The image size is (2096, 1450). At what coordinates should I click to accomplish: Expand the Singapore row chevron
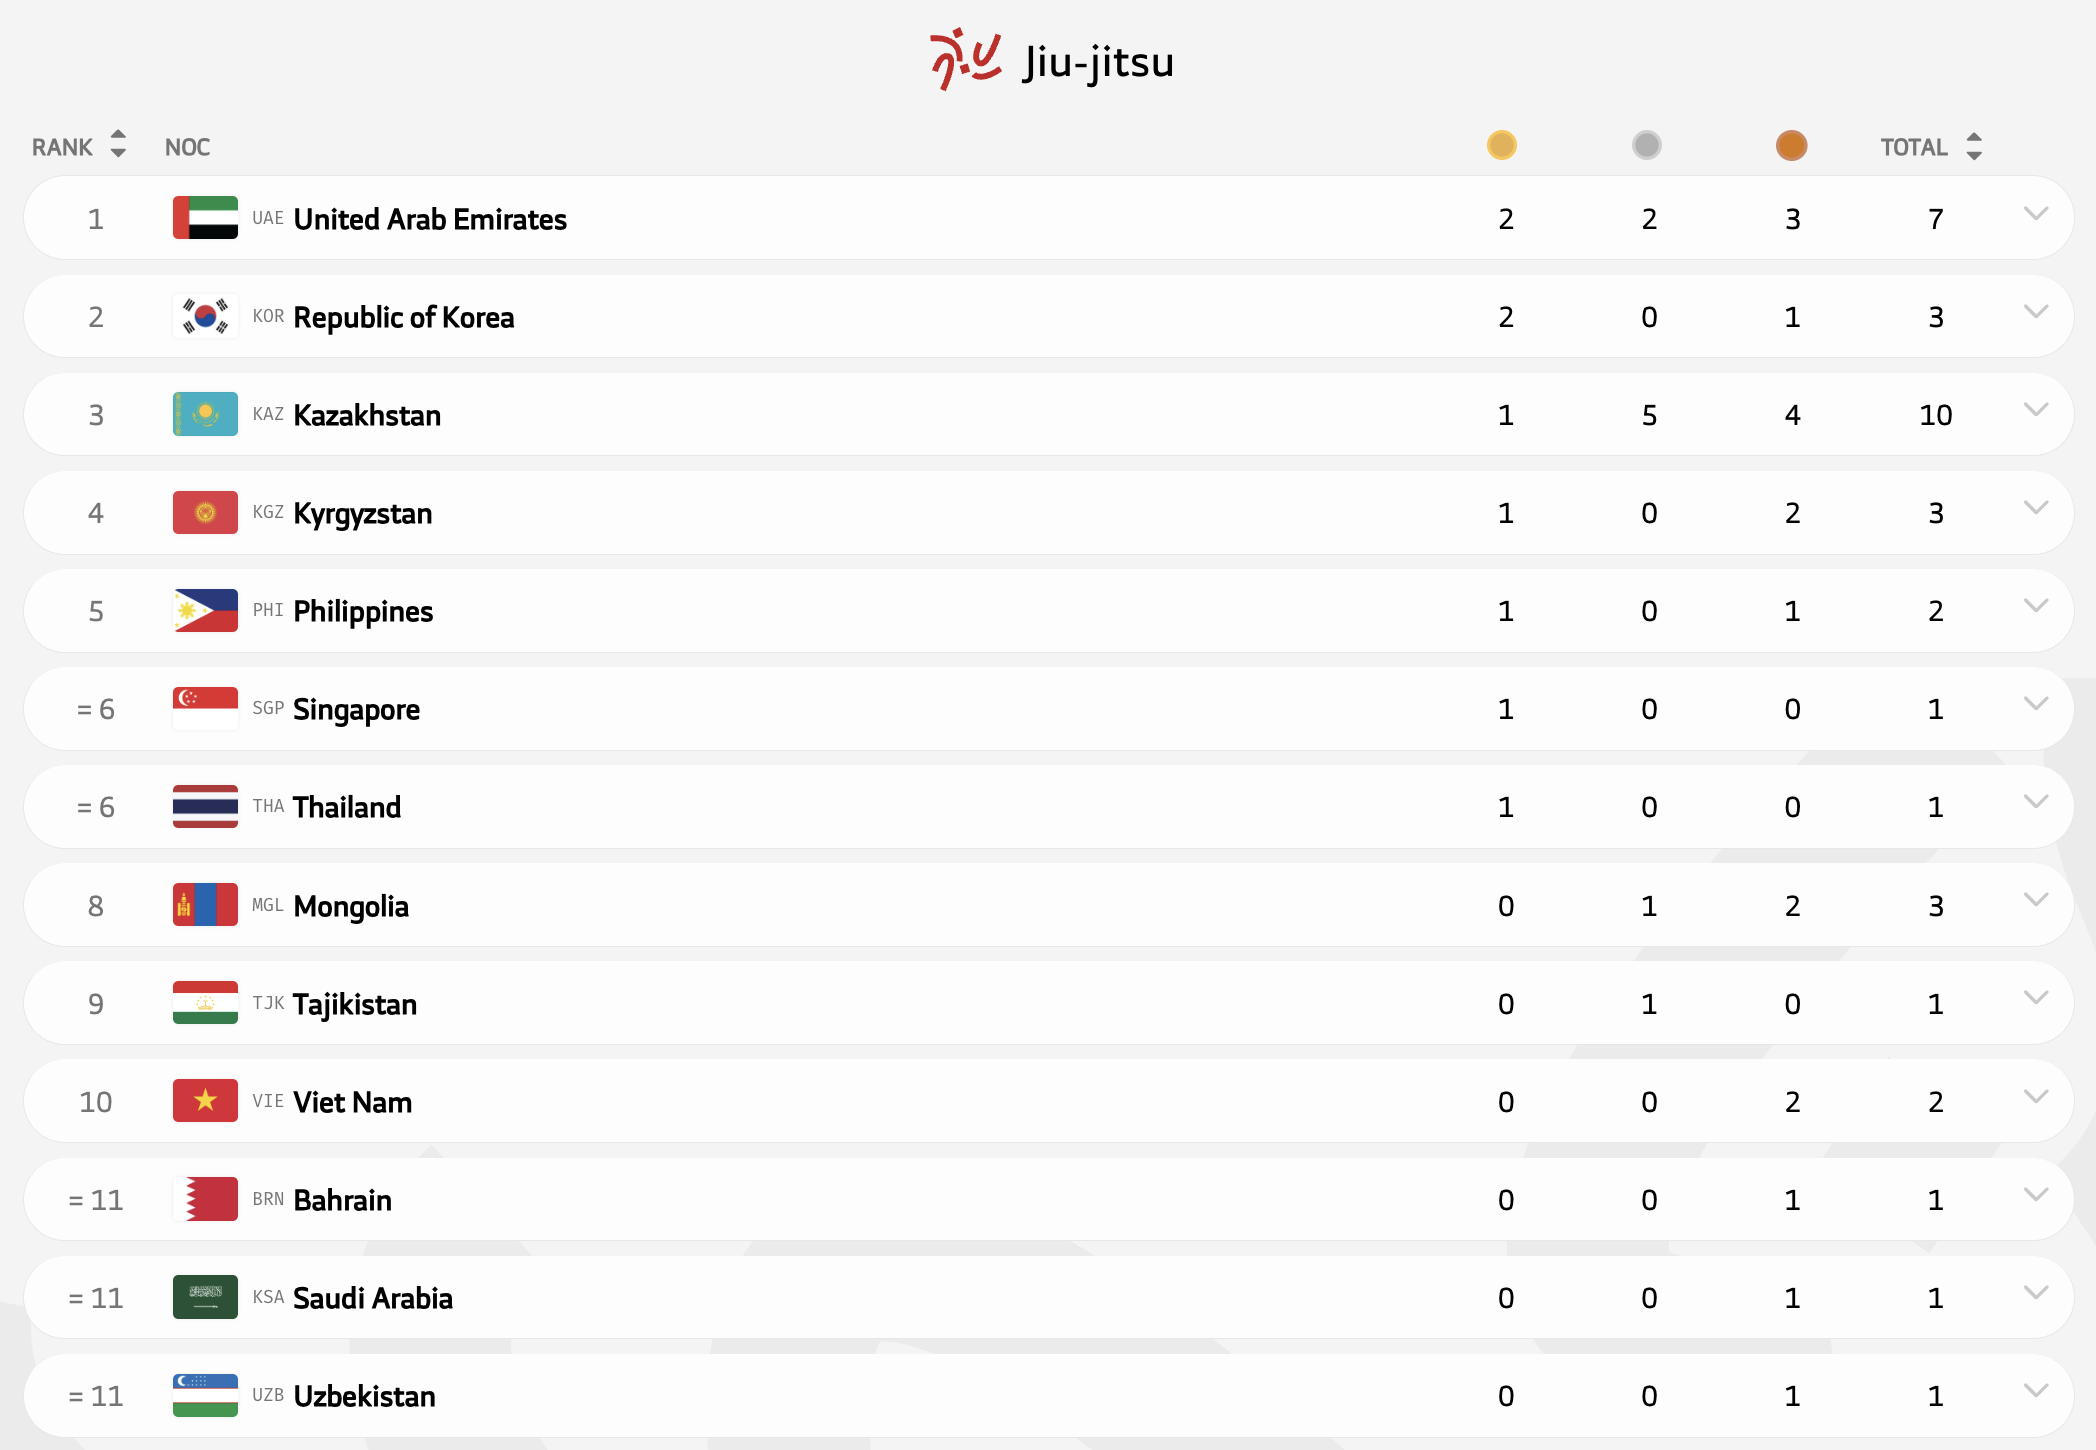pyautogui.click(x=2035, y=704)
